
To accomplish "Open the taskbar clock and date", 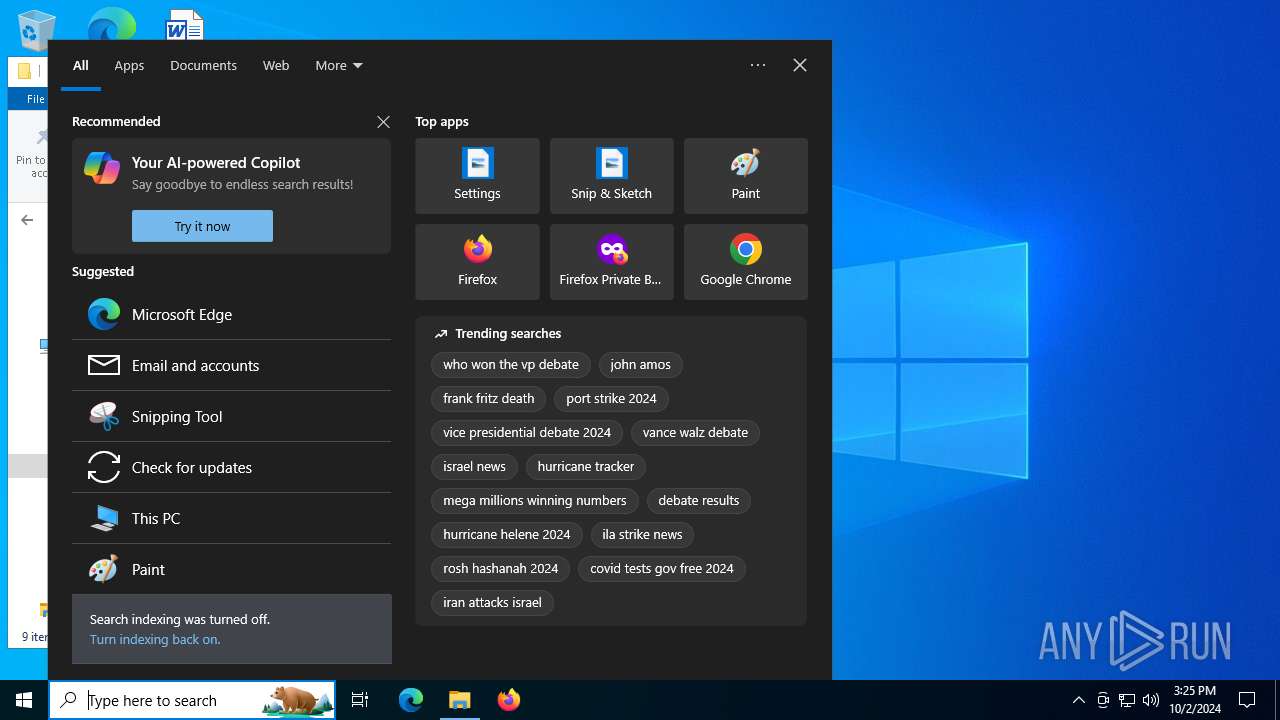I will (x=1195, y=700).
